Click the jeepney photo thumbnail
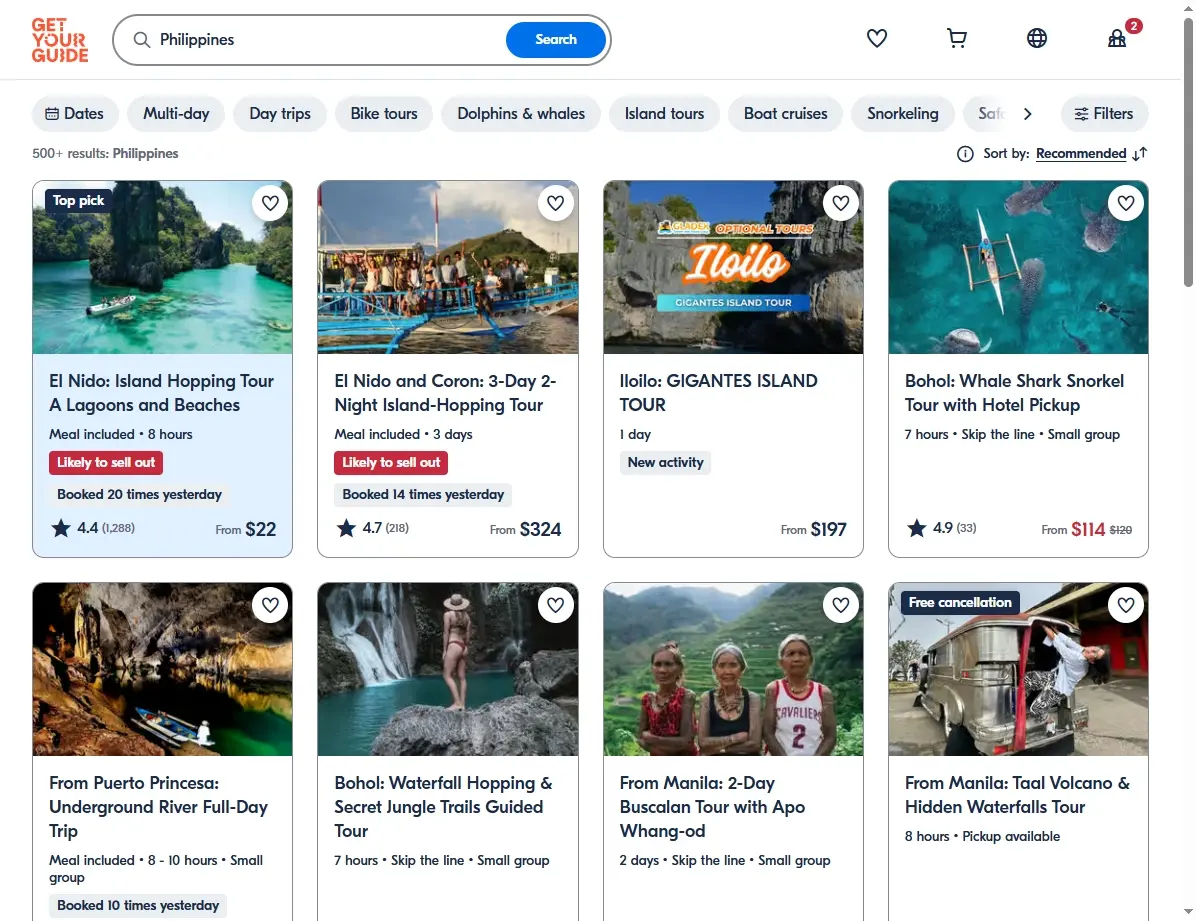The height and width of the screenshot is (921, 1196). [x=1018, y=669]
